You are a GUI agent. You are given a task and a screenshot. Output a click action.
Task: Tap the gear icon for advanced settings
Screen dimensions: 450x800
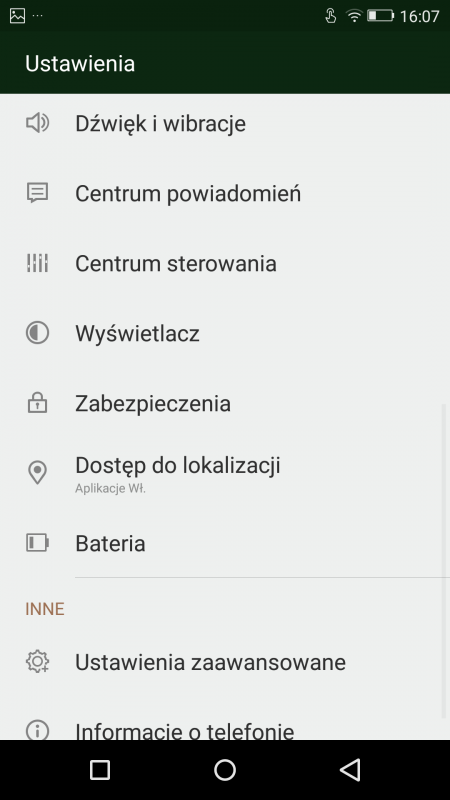coord(37,662)
